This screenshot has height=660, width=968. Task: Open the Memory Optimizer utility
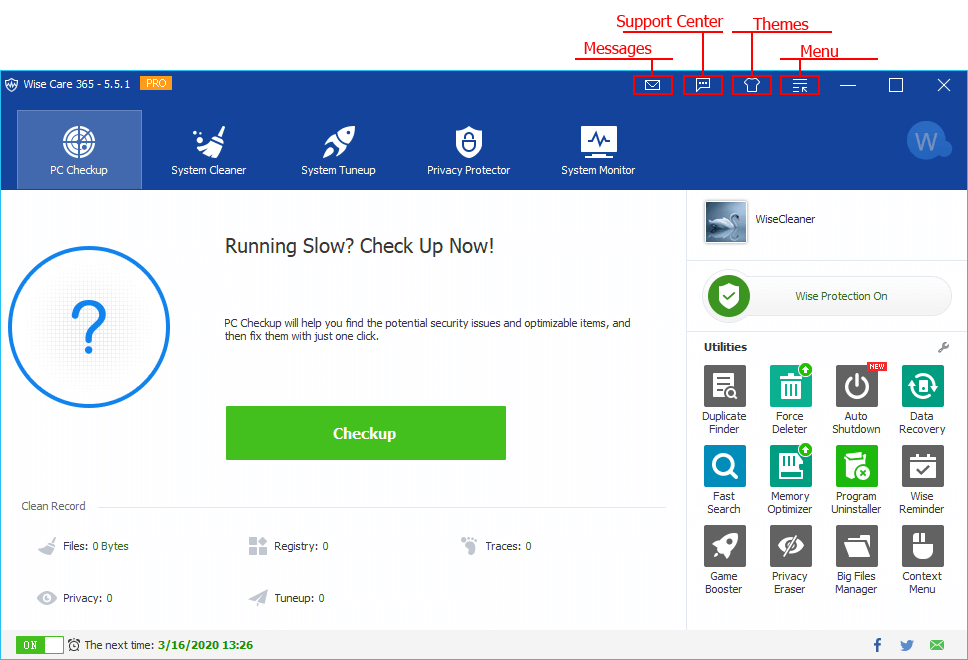789,467
